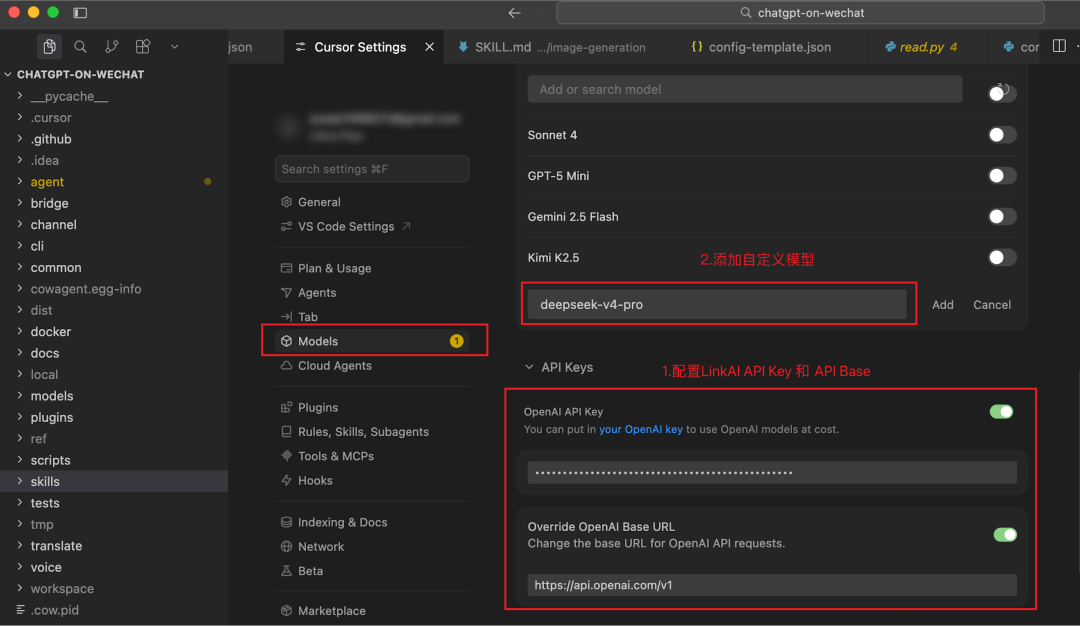Expand the bridge folder
This screenshot has width=1080, height=626.
pos(20,202)
